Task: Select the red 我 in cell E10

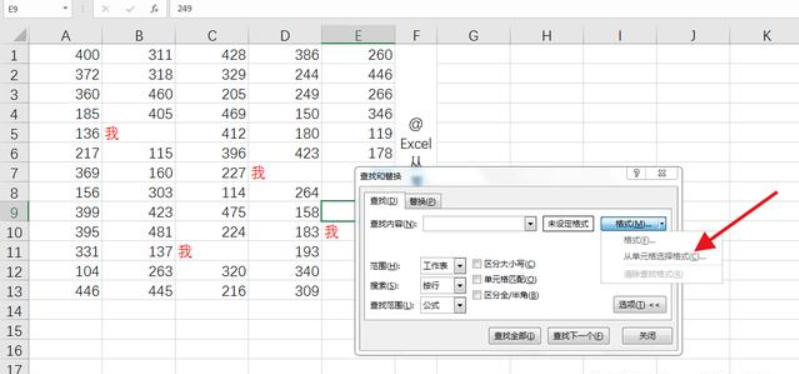Action: [331, 232]
